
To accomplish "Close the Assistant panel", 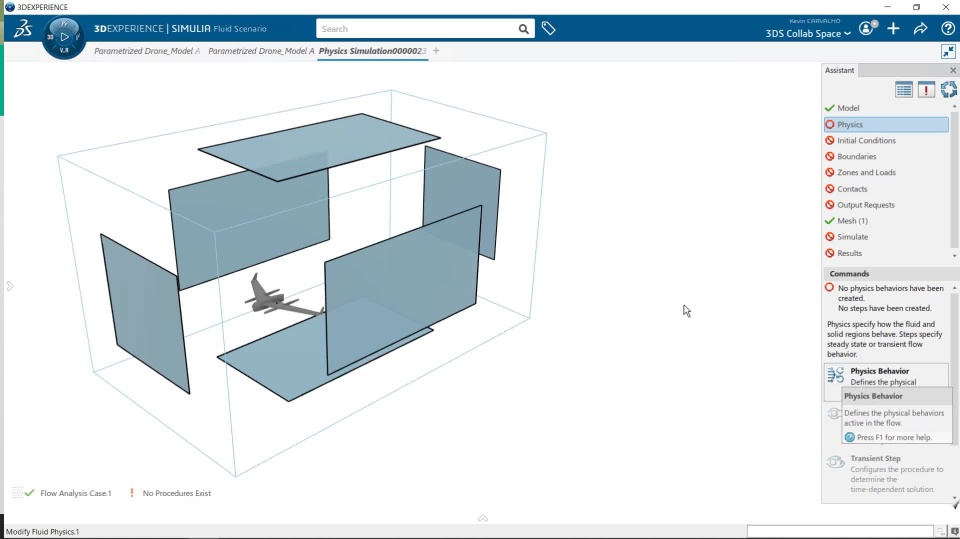I will 953,70.
